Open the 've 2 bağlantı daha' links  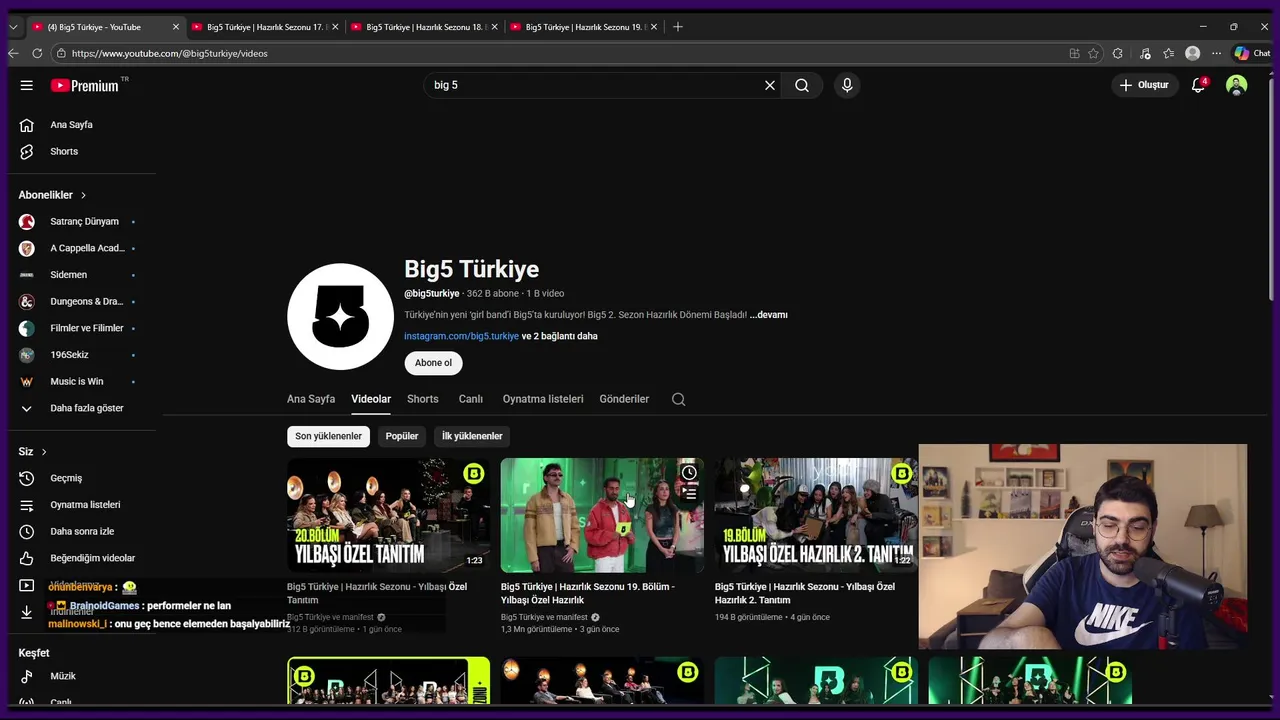[559, 336]
